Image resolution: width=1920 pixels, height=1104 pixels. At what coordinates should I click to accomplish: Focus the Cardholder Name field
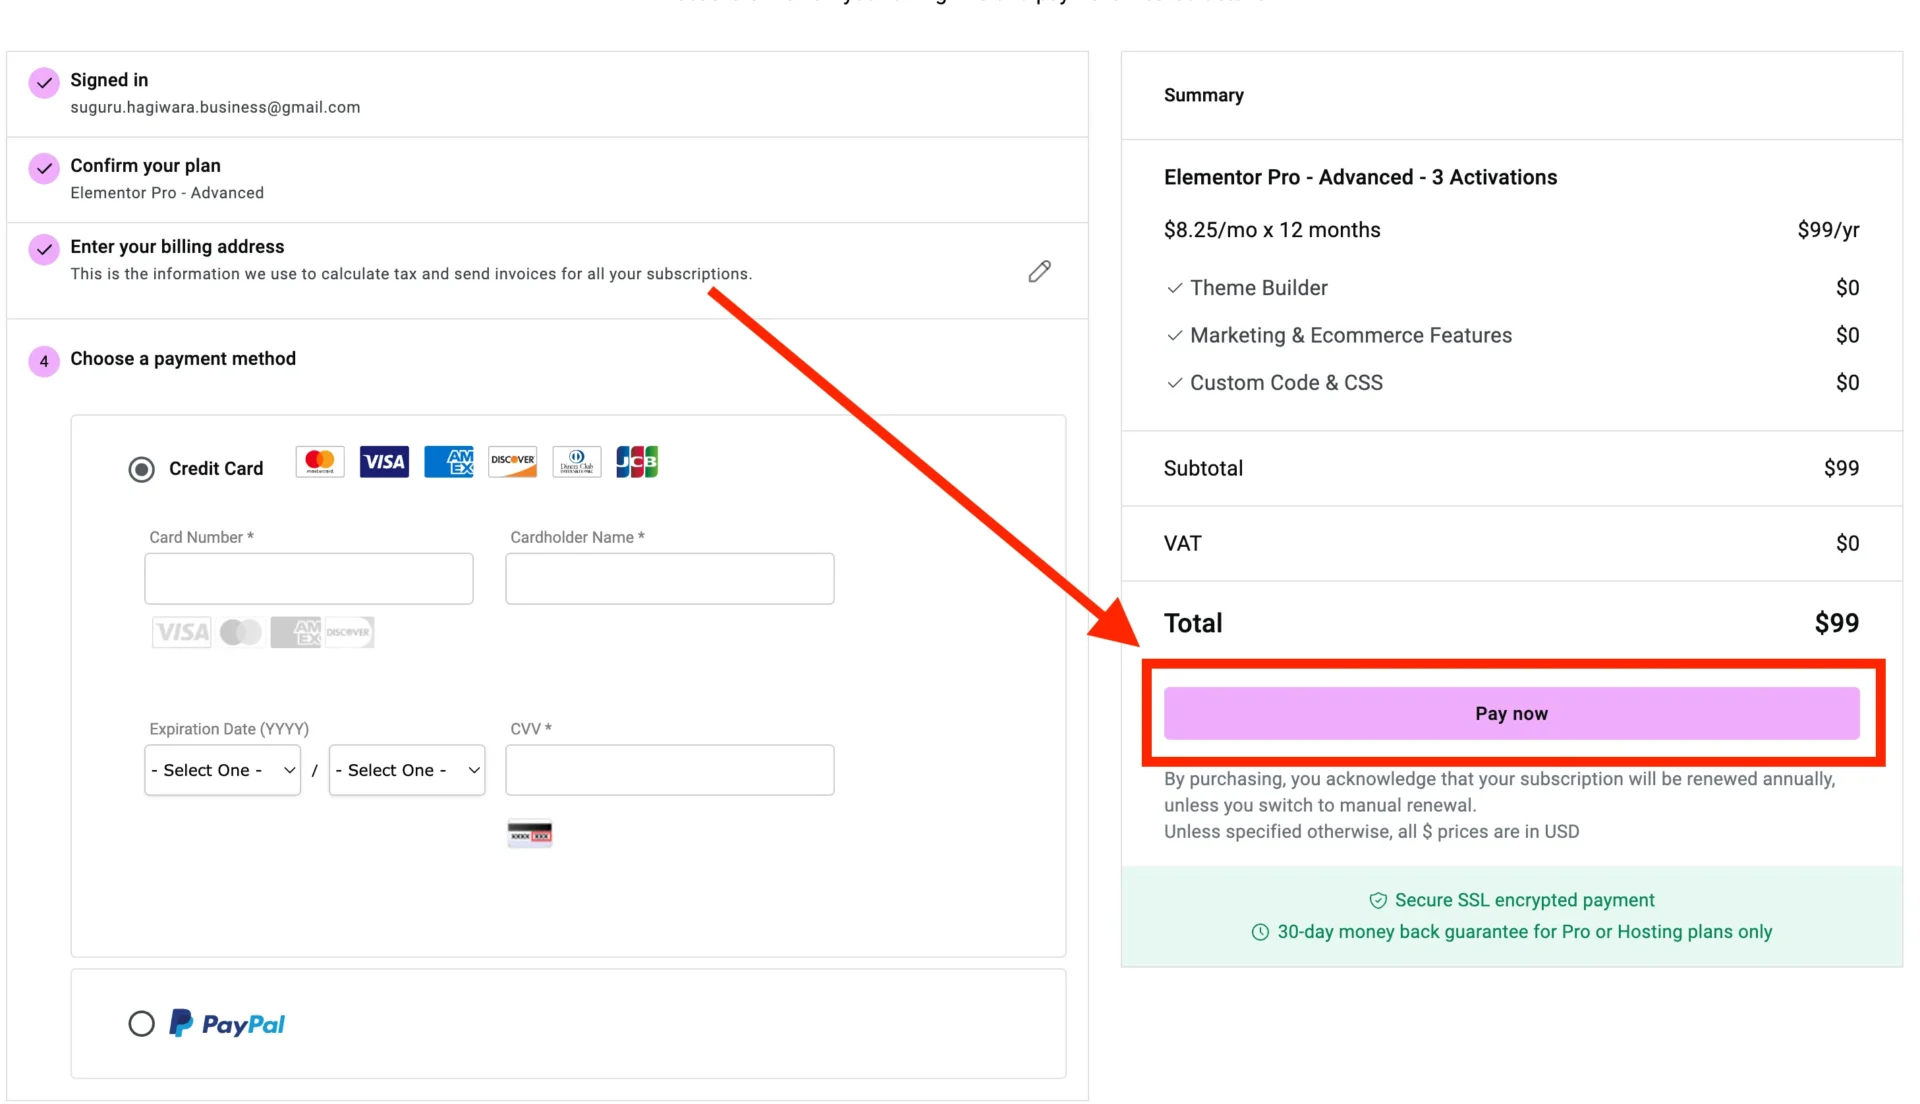[670, 579]
